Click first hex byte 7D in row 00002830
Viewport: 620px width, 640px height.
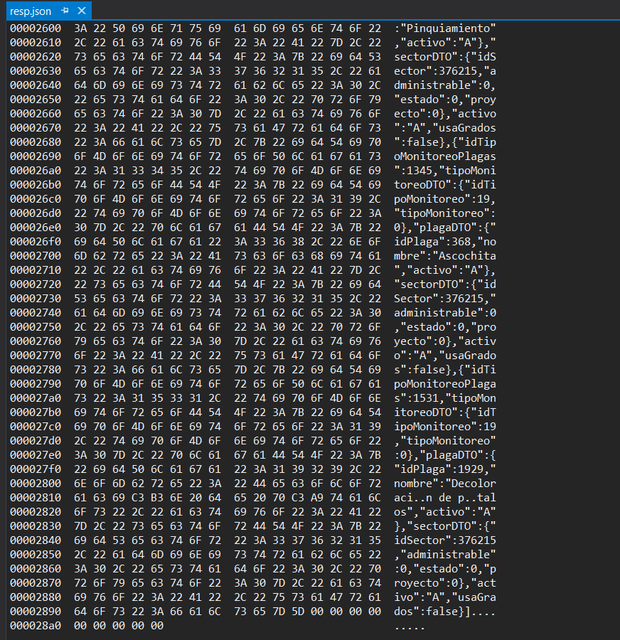80,526
